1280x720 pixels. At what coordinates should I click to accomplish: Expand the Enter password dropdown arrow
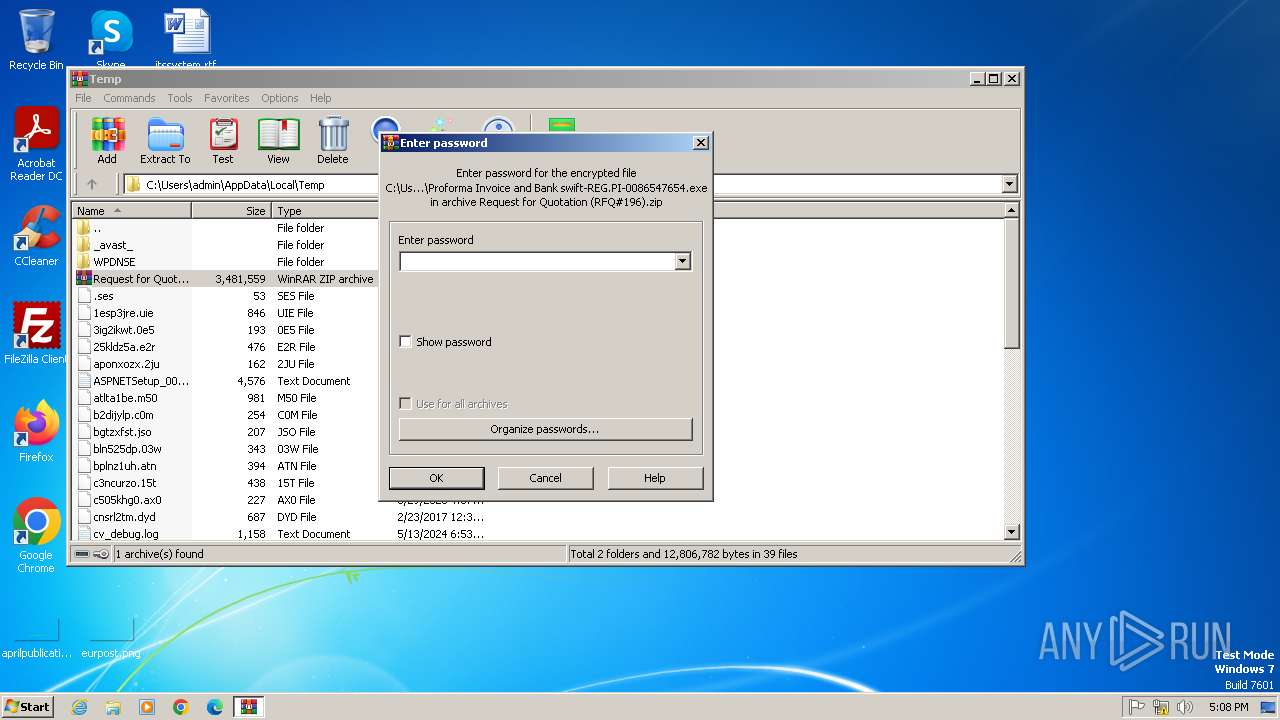(683, 262)
